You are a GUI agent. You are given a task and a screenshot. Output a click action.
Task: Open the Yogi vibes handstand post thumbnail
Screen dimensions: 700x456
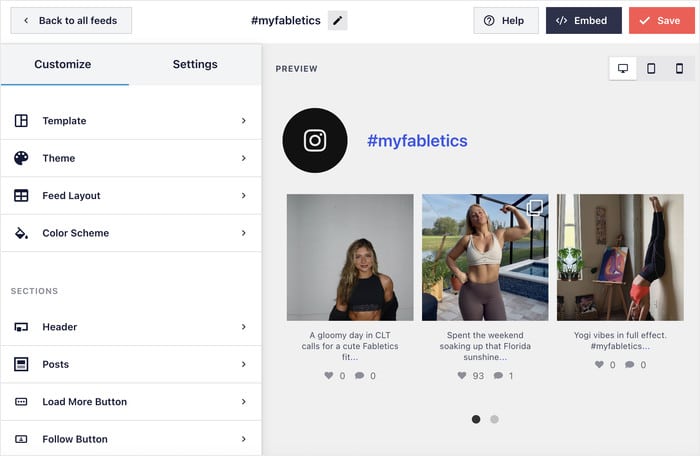[x=620, y=257]
